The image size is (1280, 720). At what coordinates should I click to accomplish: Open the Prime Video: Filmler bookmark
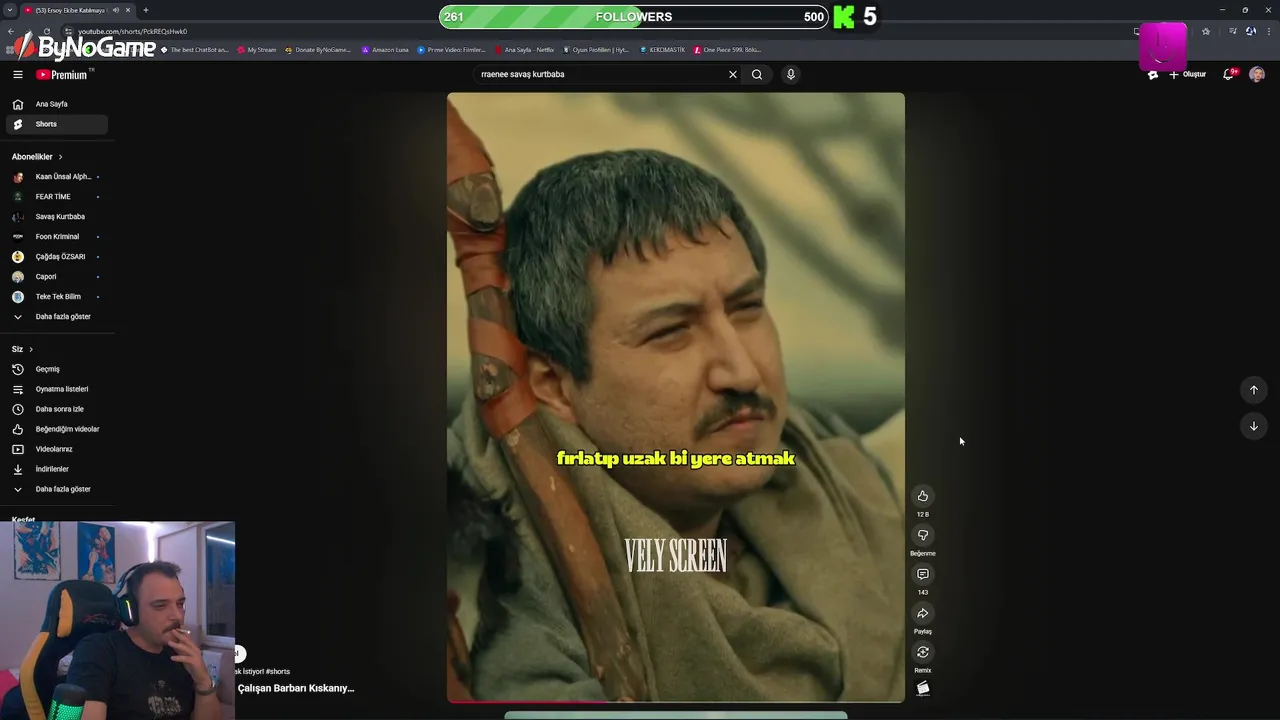coord(452,49)
